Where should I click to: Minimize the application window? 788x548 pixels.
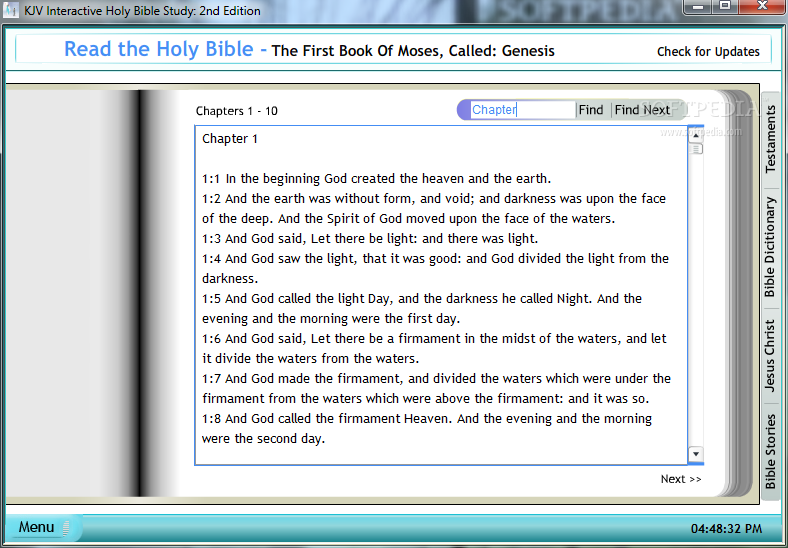(698, 7)
